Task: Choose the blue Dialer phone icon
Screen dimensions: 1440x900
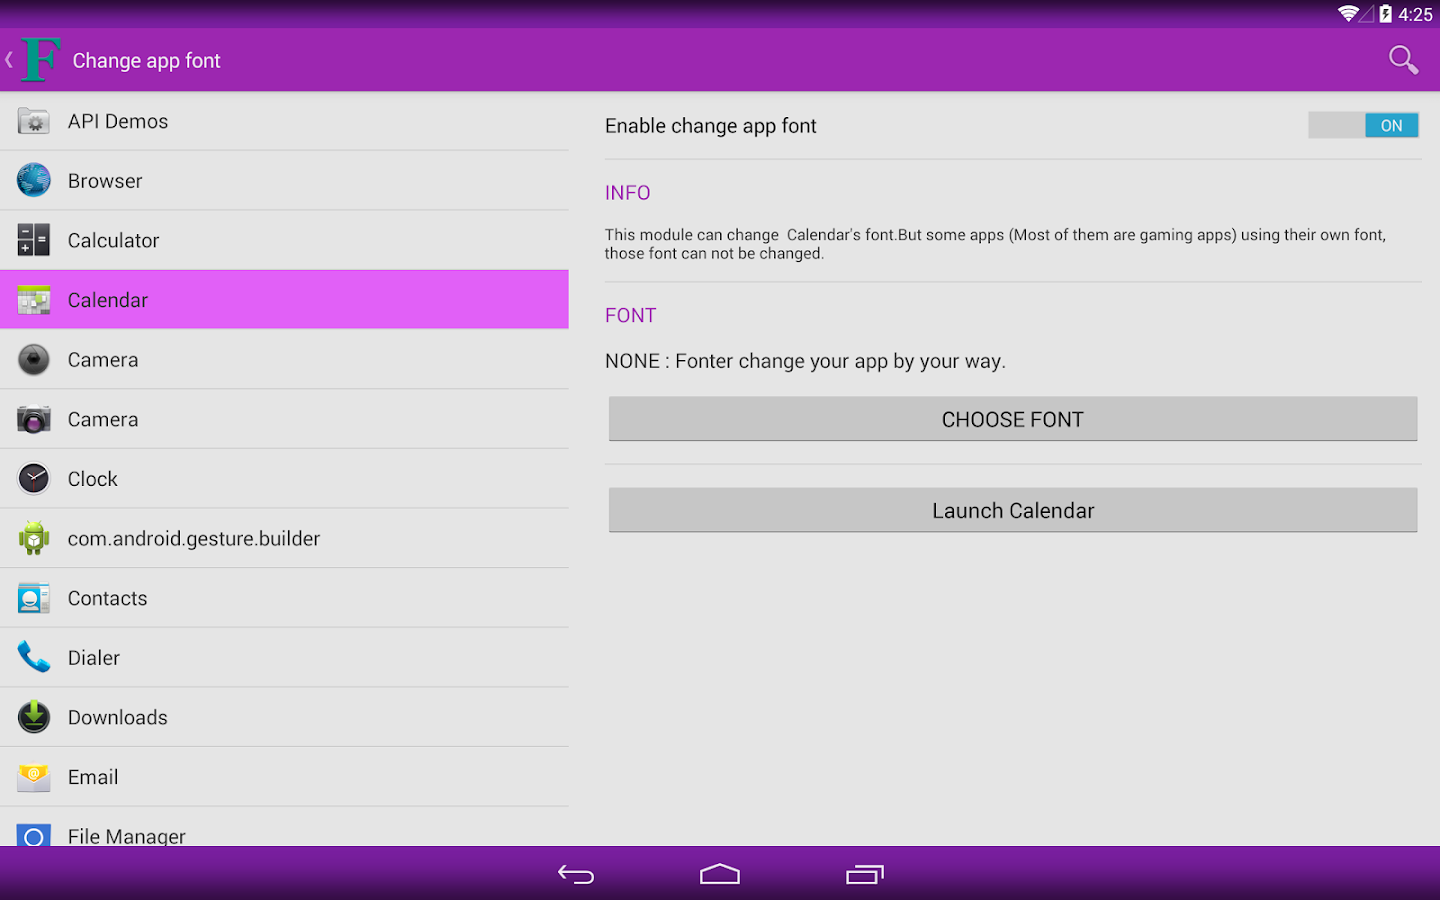Action: point(34,657)
